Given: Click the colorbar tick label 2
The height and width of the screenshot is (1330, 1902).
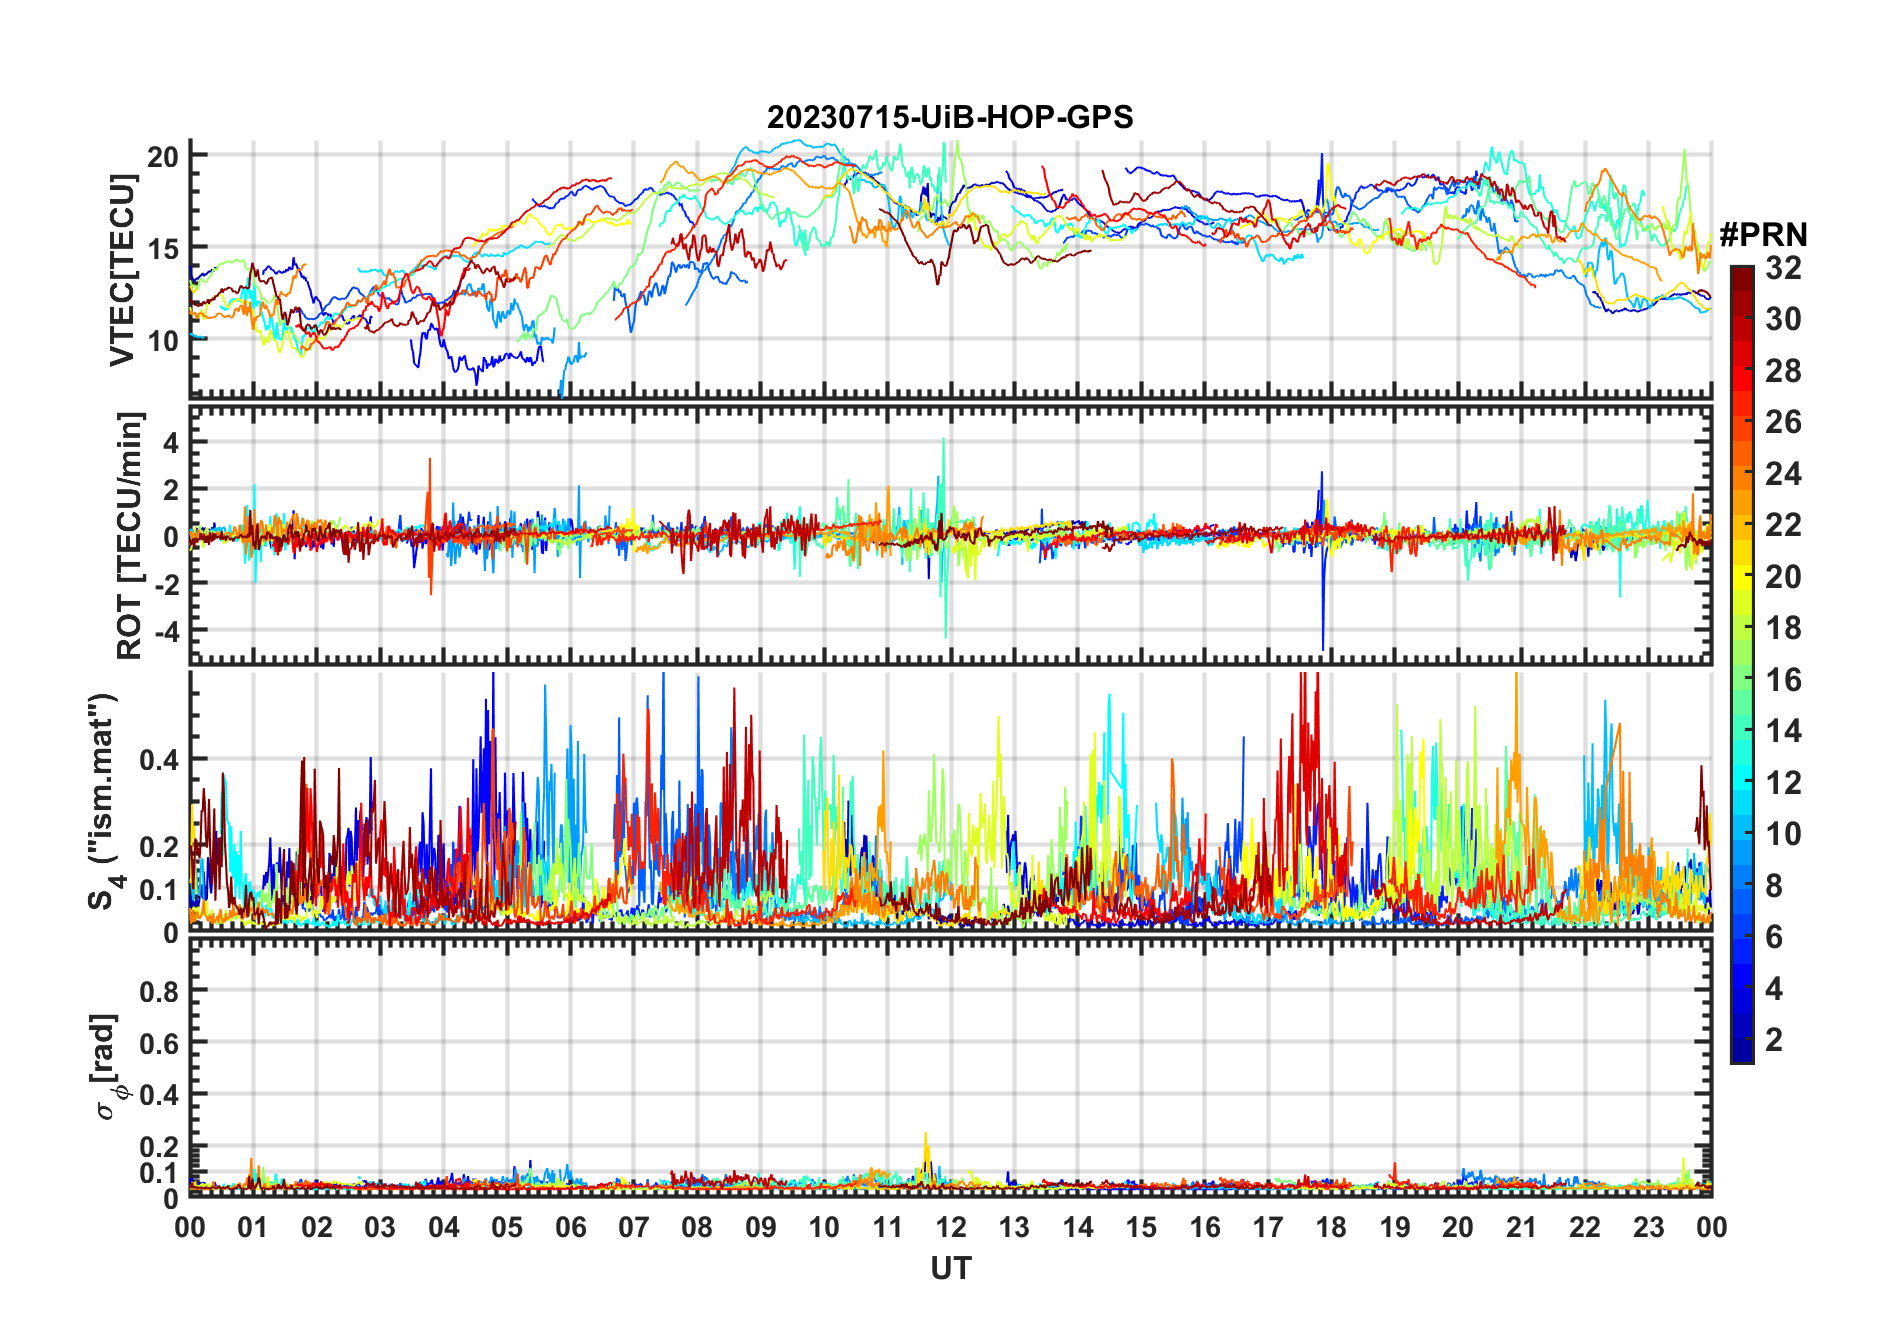Looking at the screenshot, I should click(x=1774, y=1040).
